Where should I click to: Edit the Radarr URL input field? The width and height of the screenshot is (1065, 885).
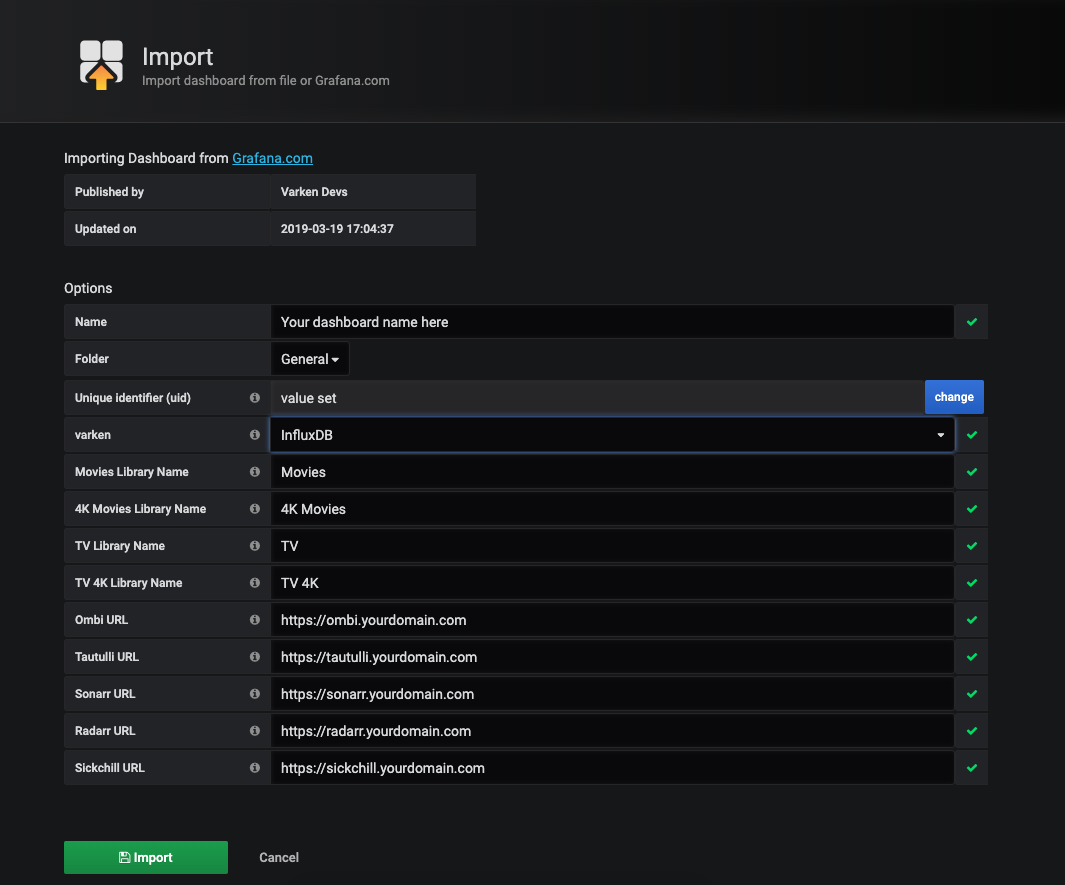(x=612, y=731)
